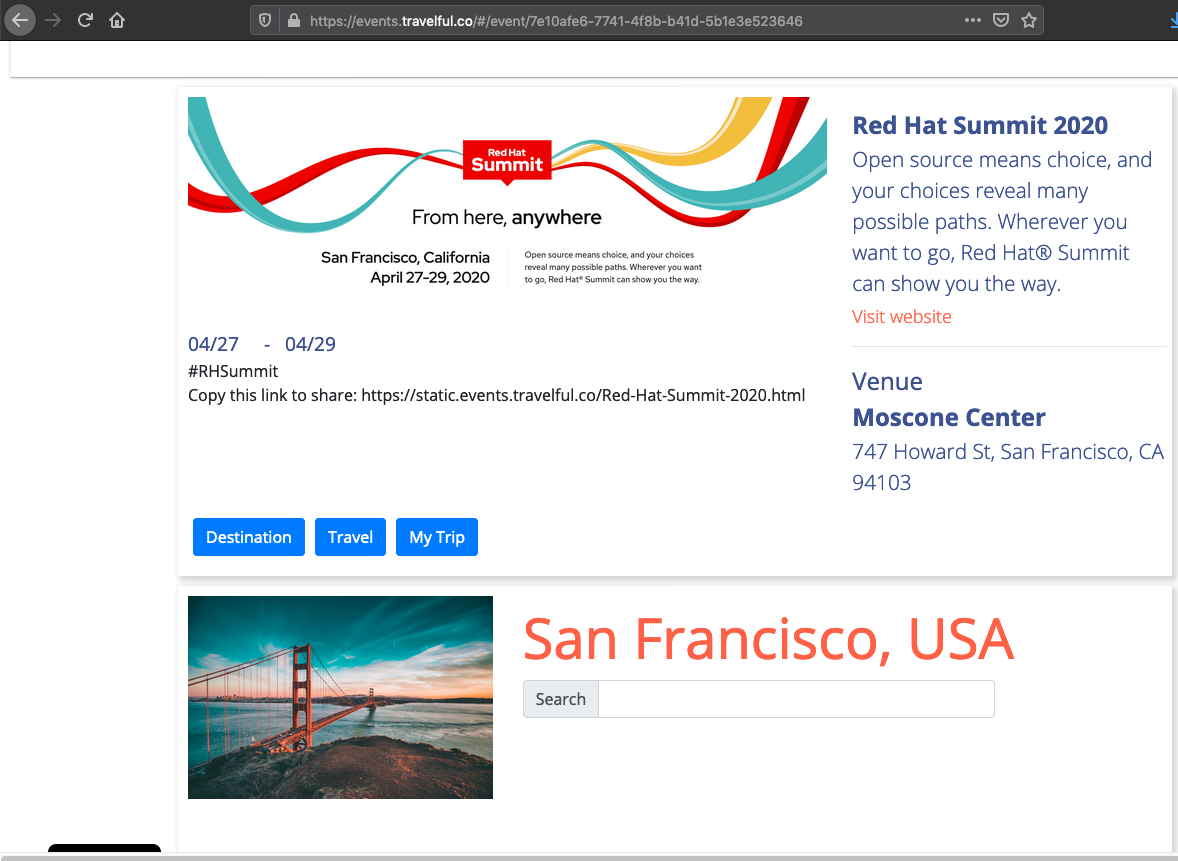Viewport: 1178px width, 861px height.
Task: Open the My Trip section
Action: (436, 537)
